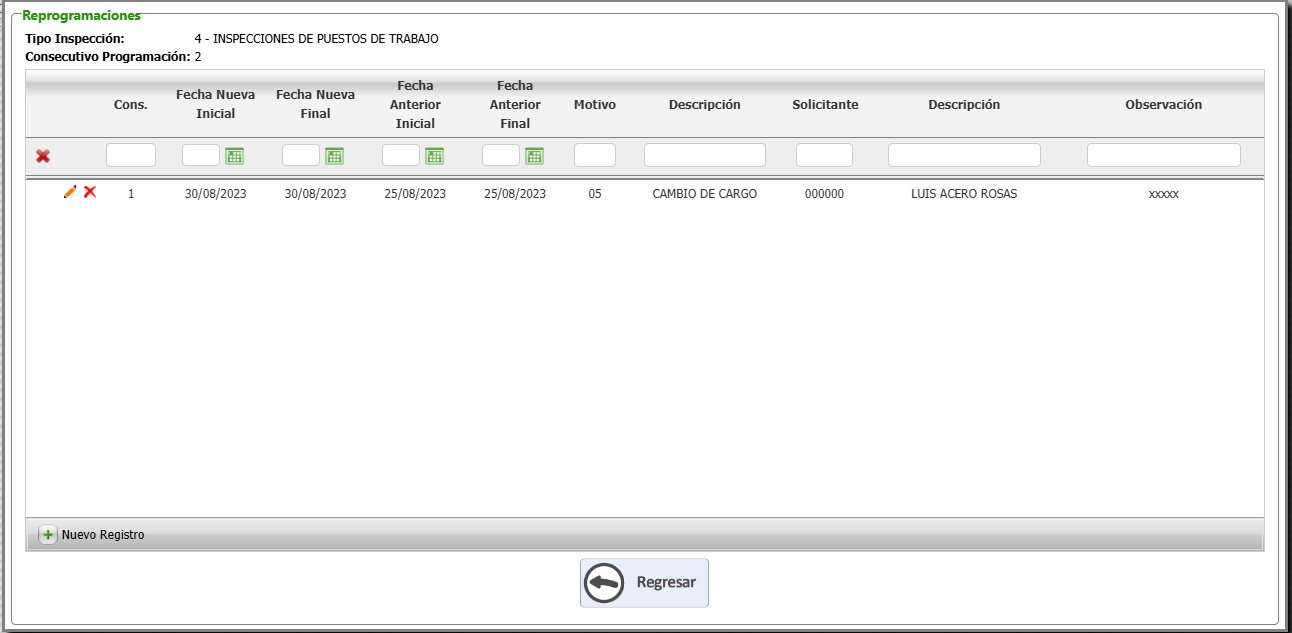Click the Regresar back button

tap(644, 583)
